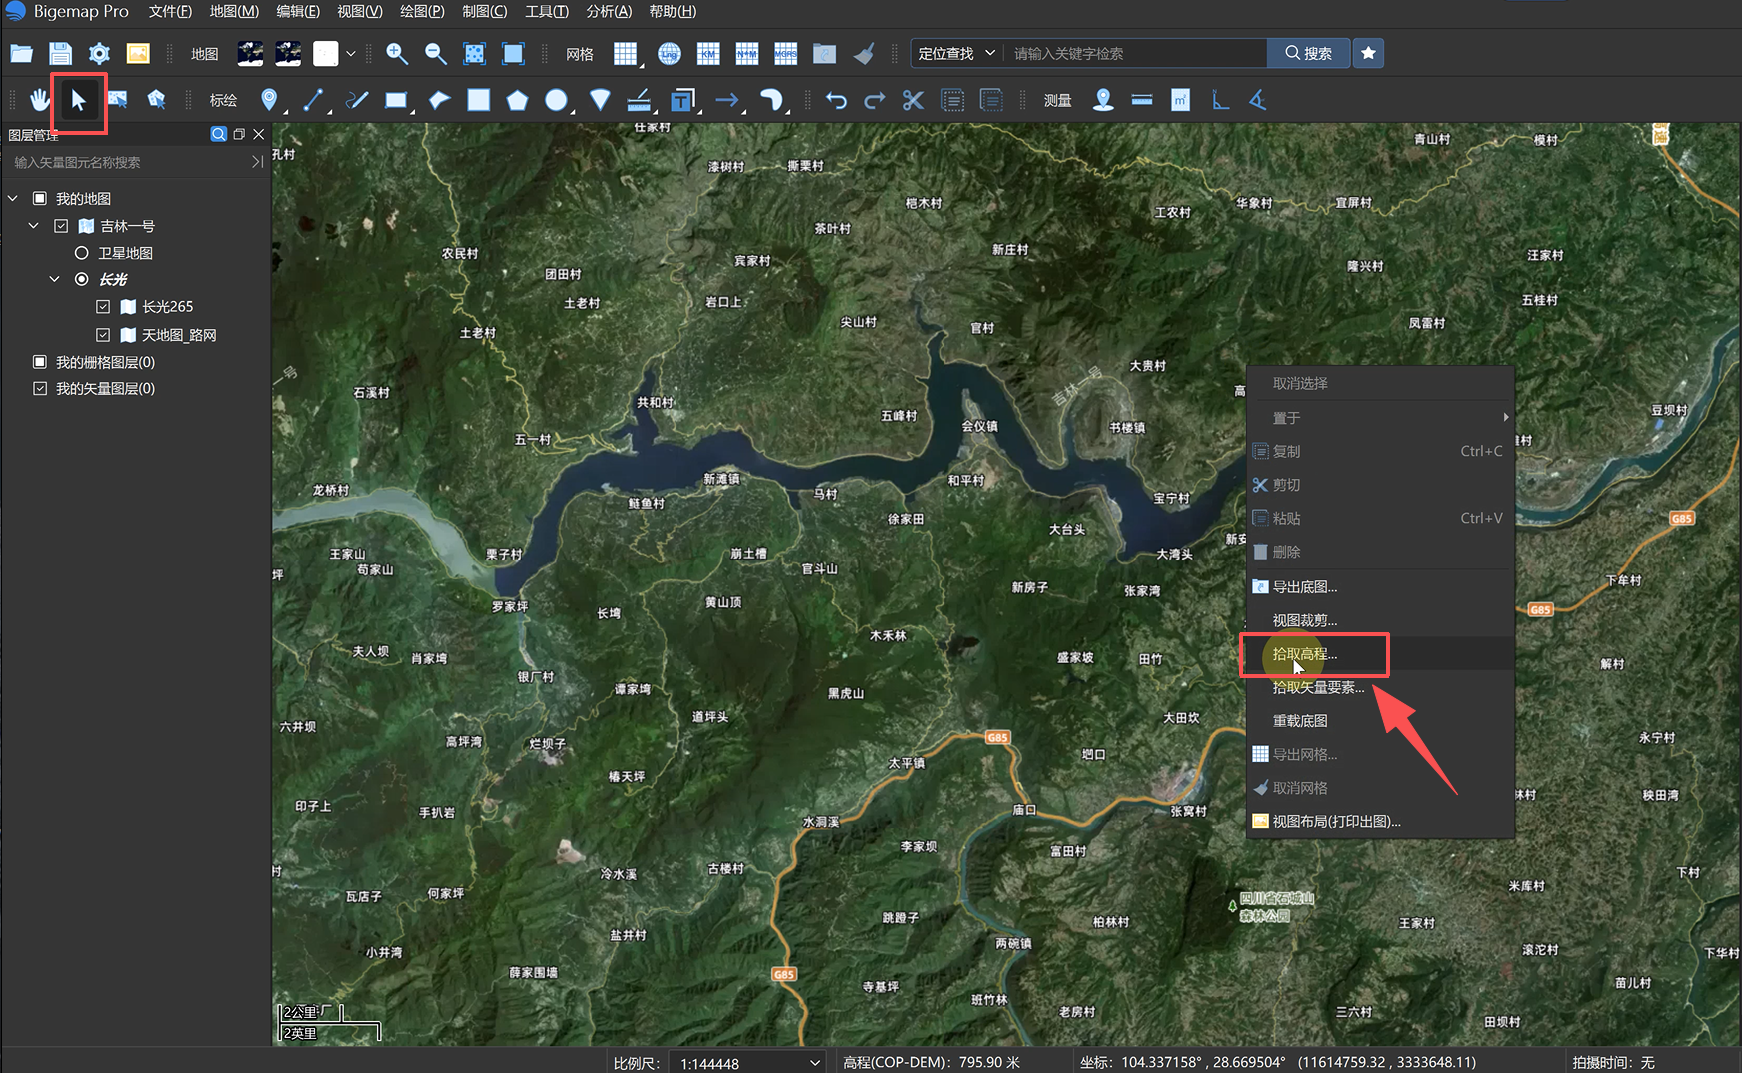Toggle the 我的地图 checkbox
Screen dimensions: 1742x1073
click(x=40, y=198)
